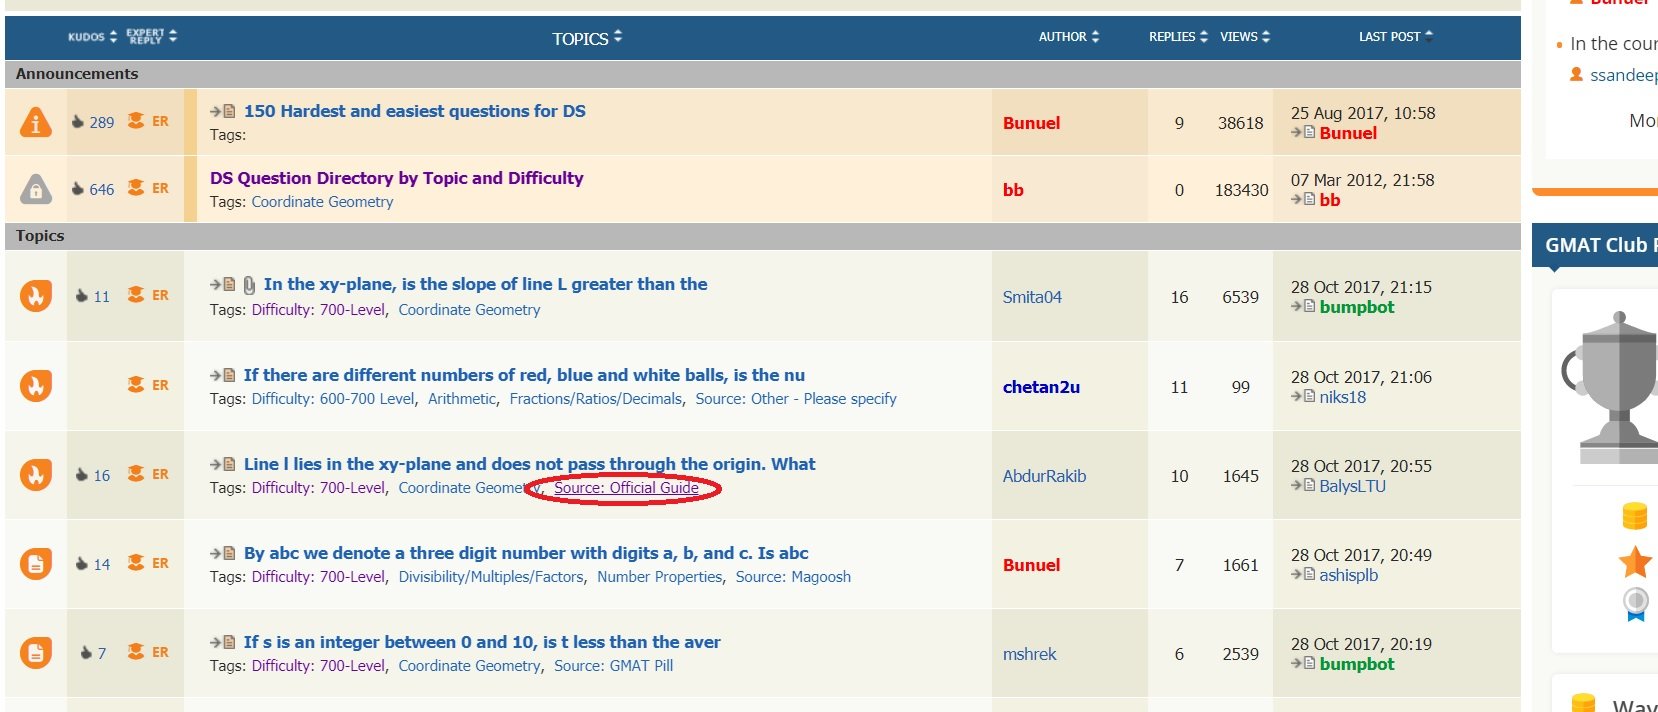Sort the list by Views column
This screenshot has height=712, width=1658.
pos(1244,37)
